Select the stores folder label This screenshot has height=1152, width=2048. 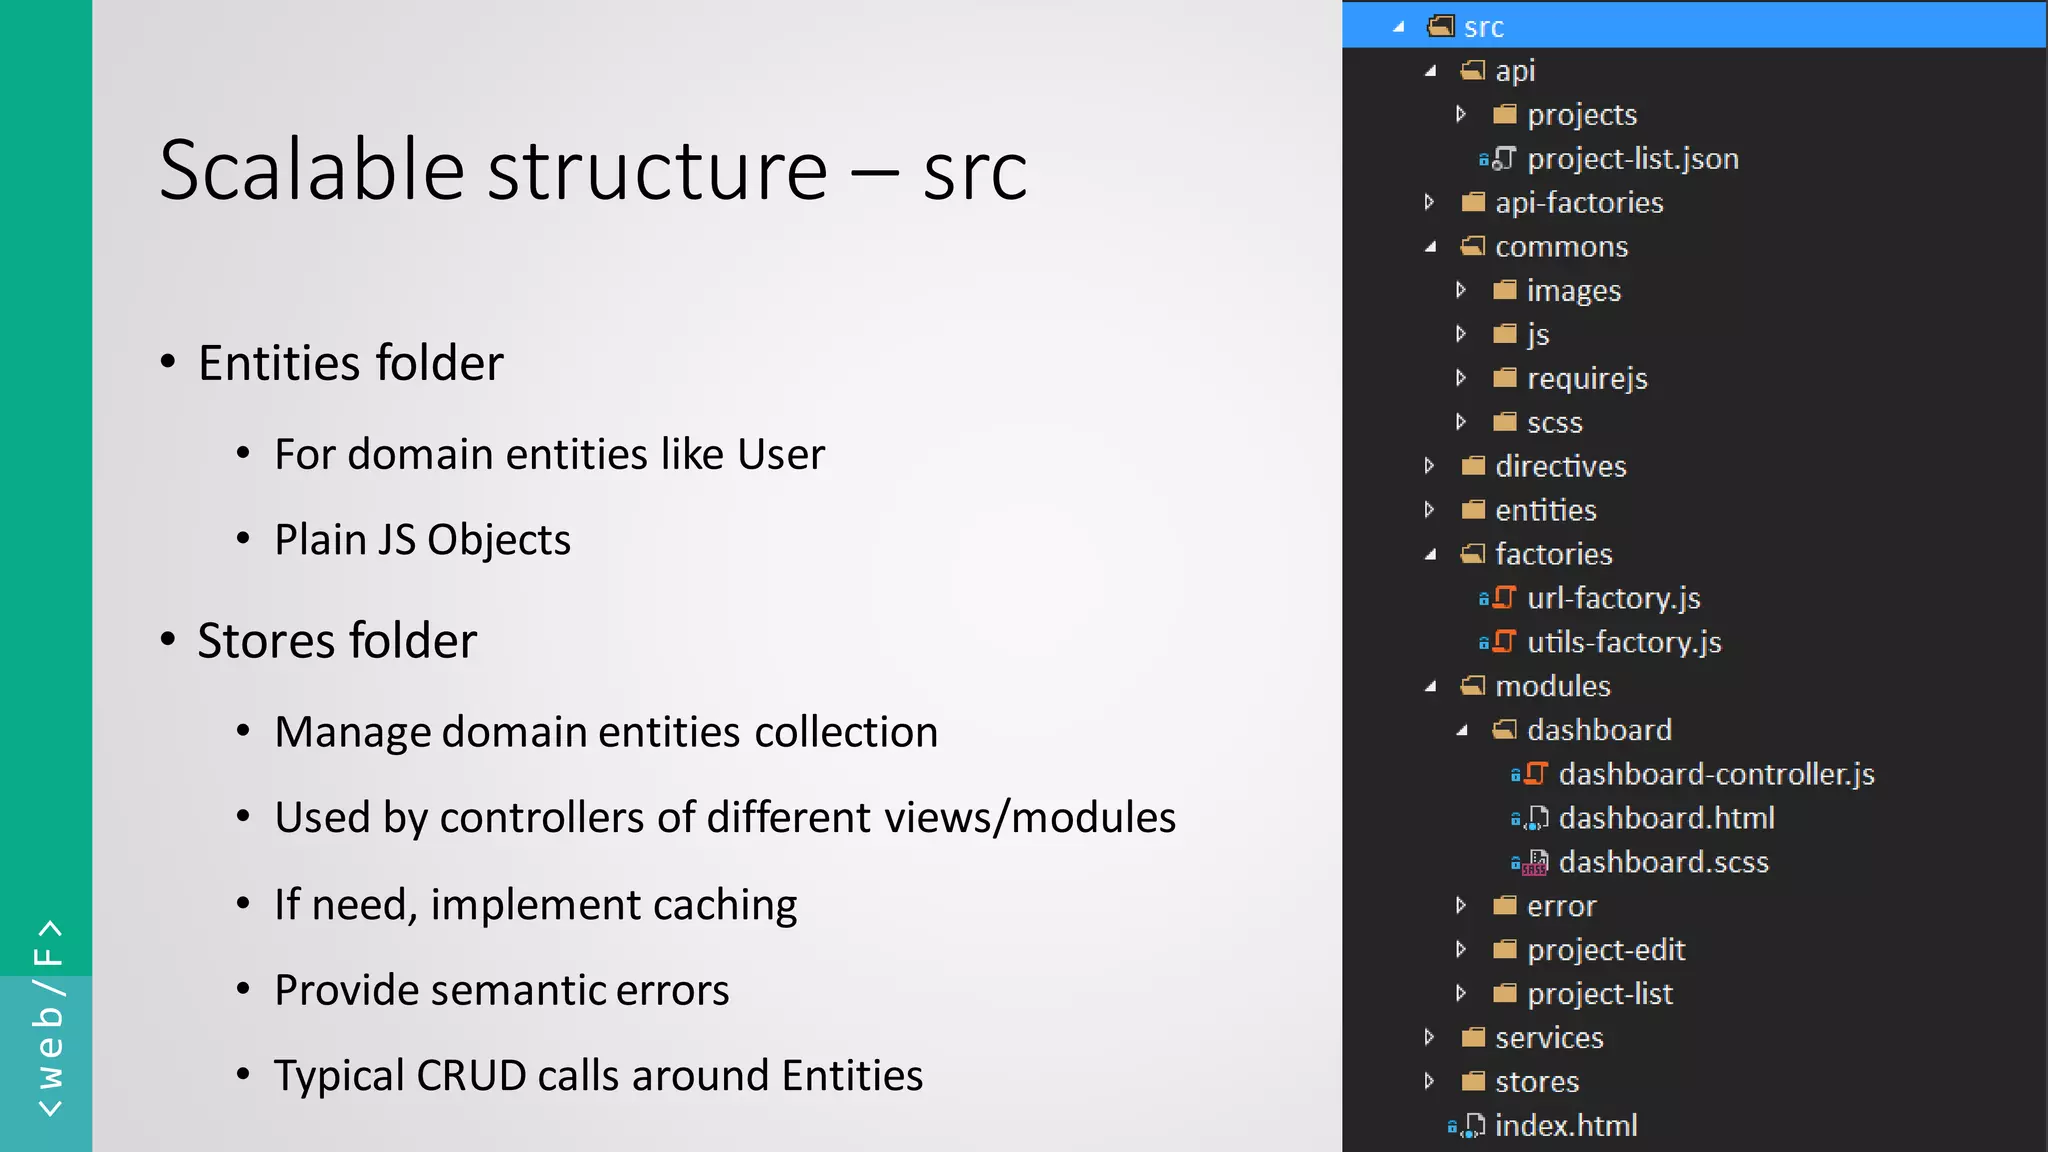click(x=1537, y=1082)
